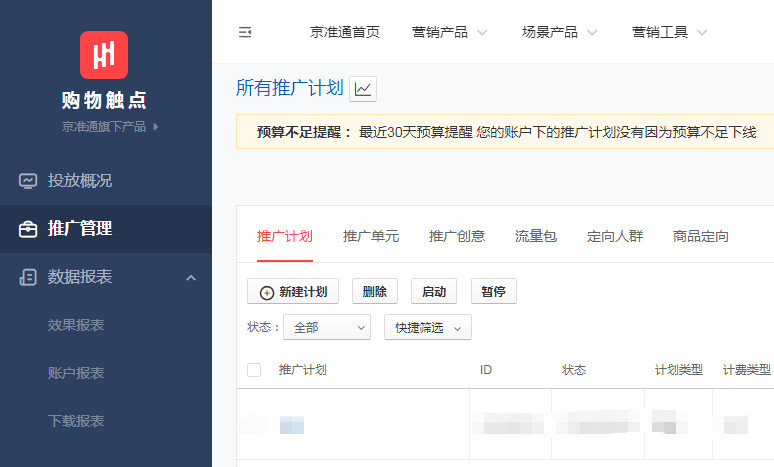Image resolution: width=774 pixels, height=467 pixels.
Task: Click the 购物触点 red logo icon
Action: click(104, 55)
